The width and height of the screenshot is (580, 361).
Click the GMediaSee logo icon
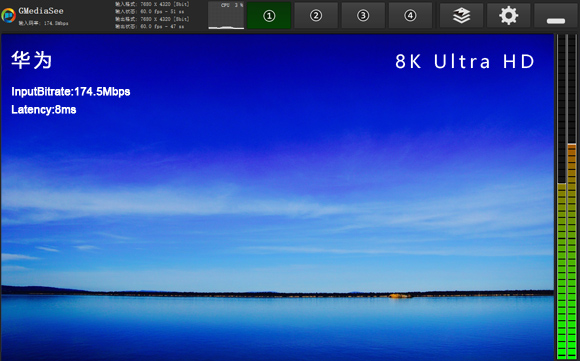tap(9, 16)
